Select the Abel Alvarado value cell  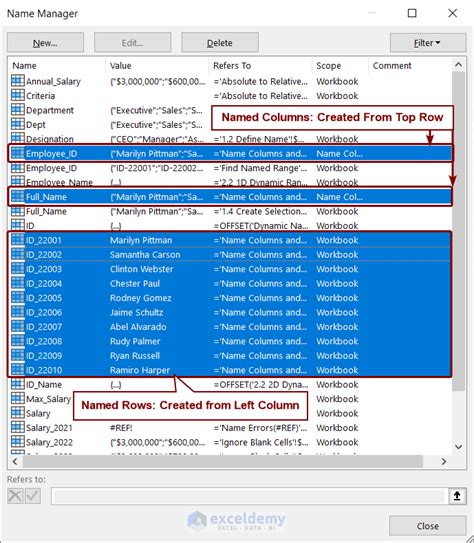tap(138, 327)
